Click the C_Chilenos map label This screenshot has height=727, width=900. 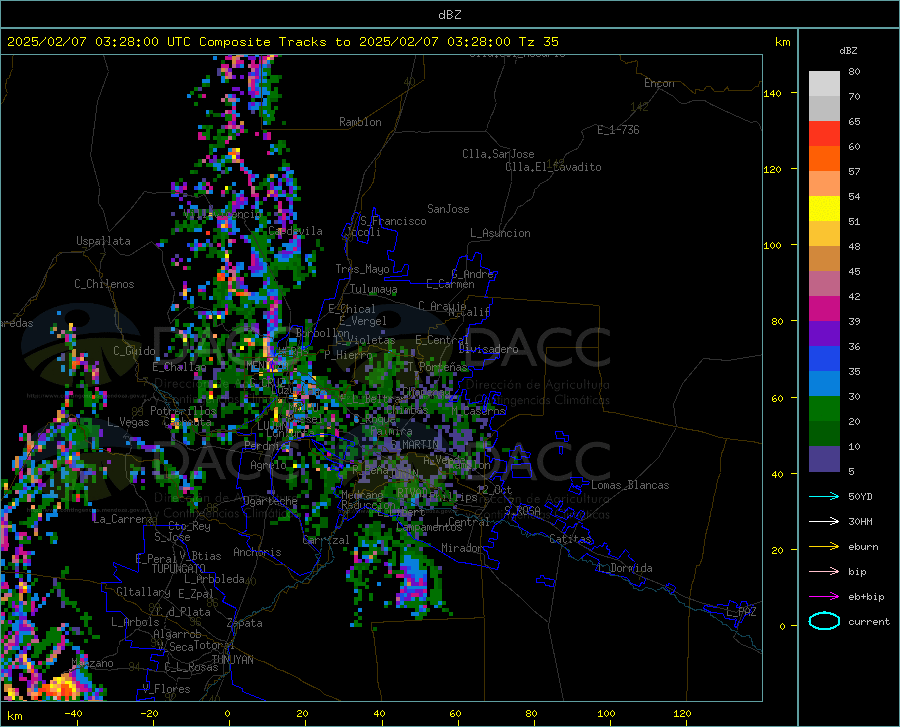click(104, 284)
